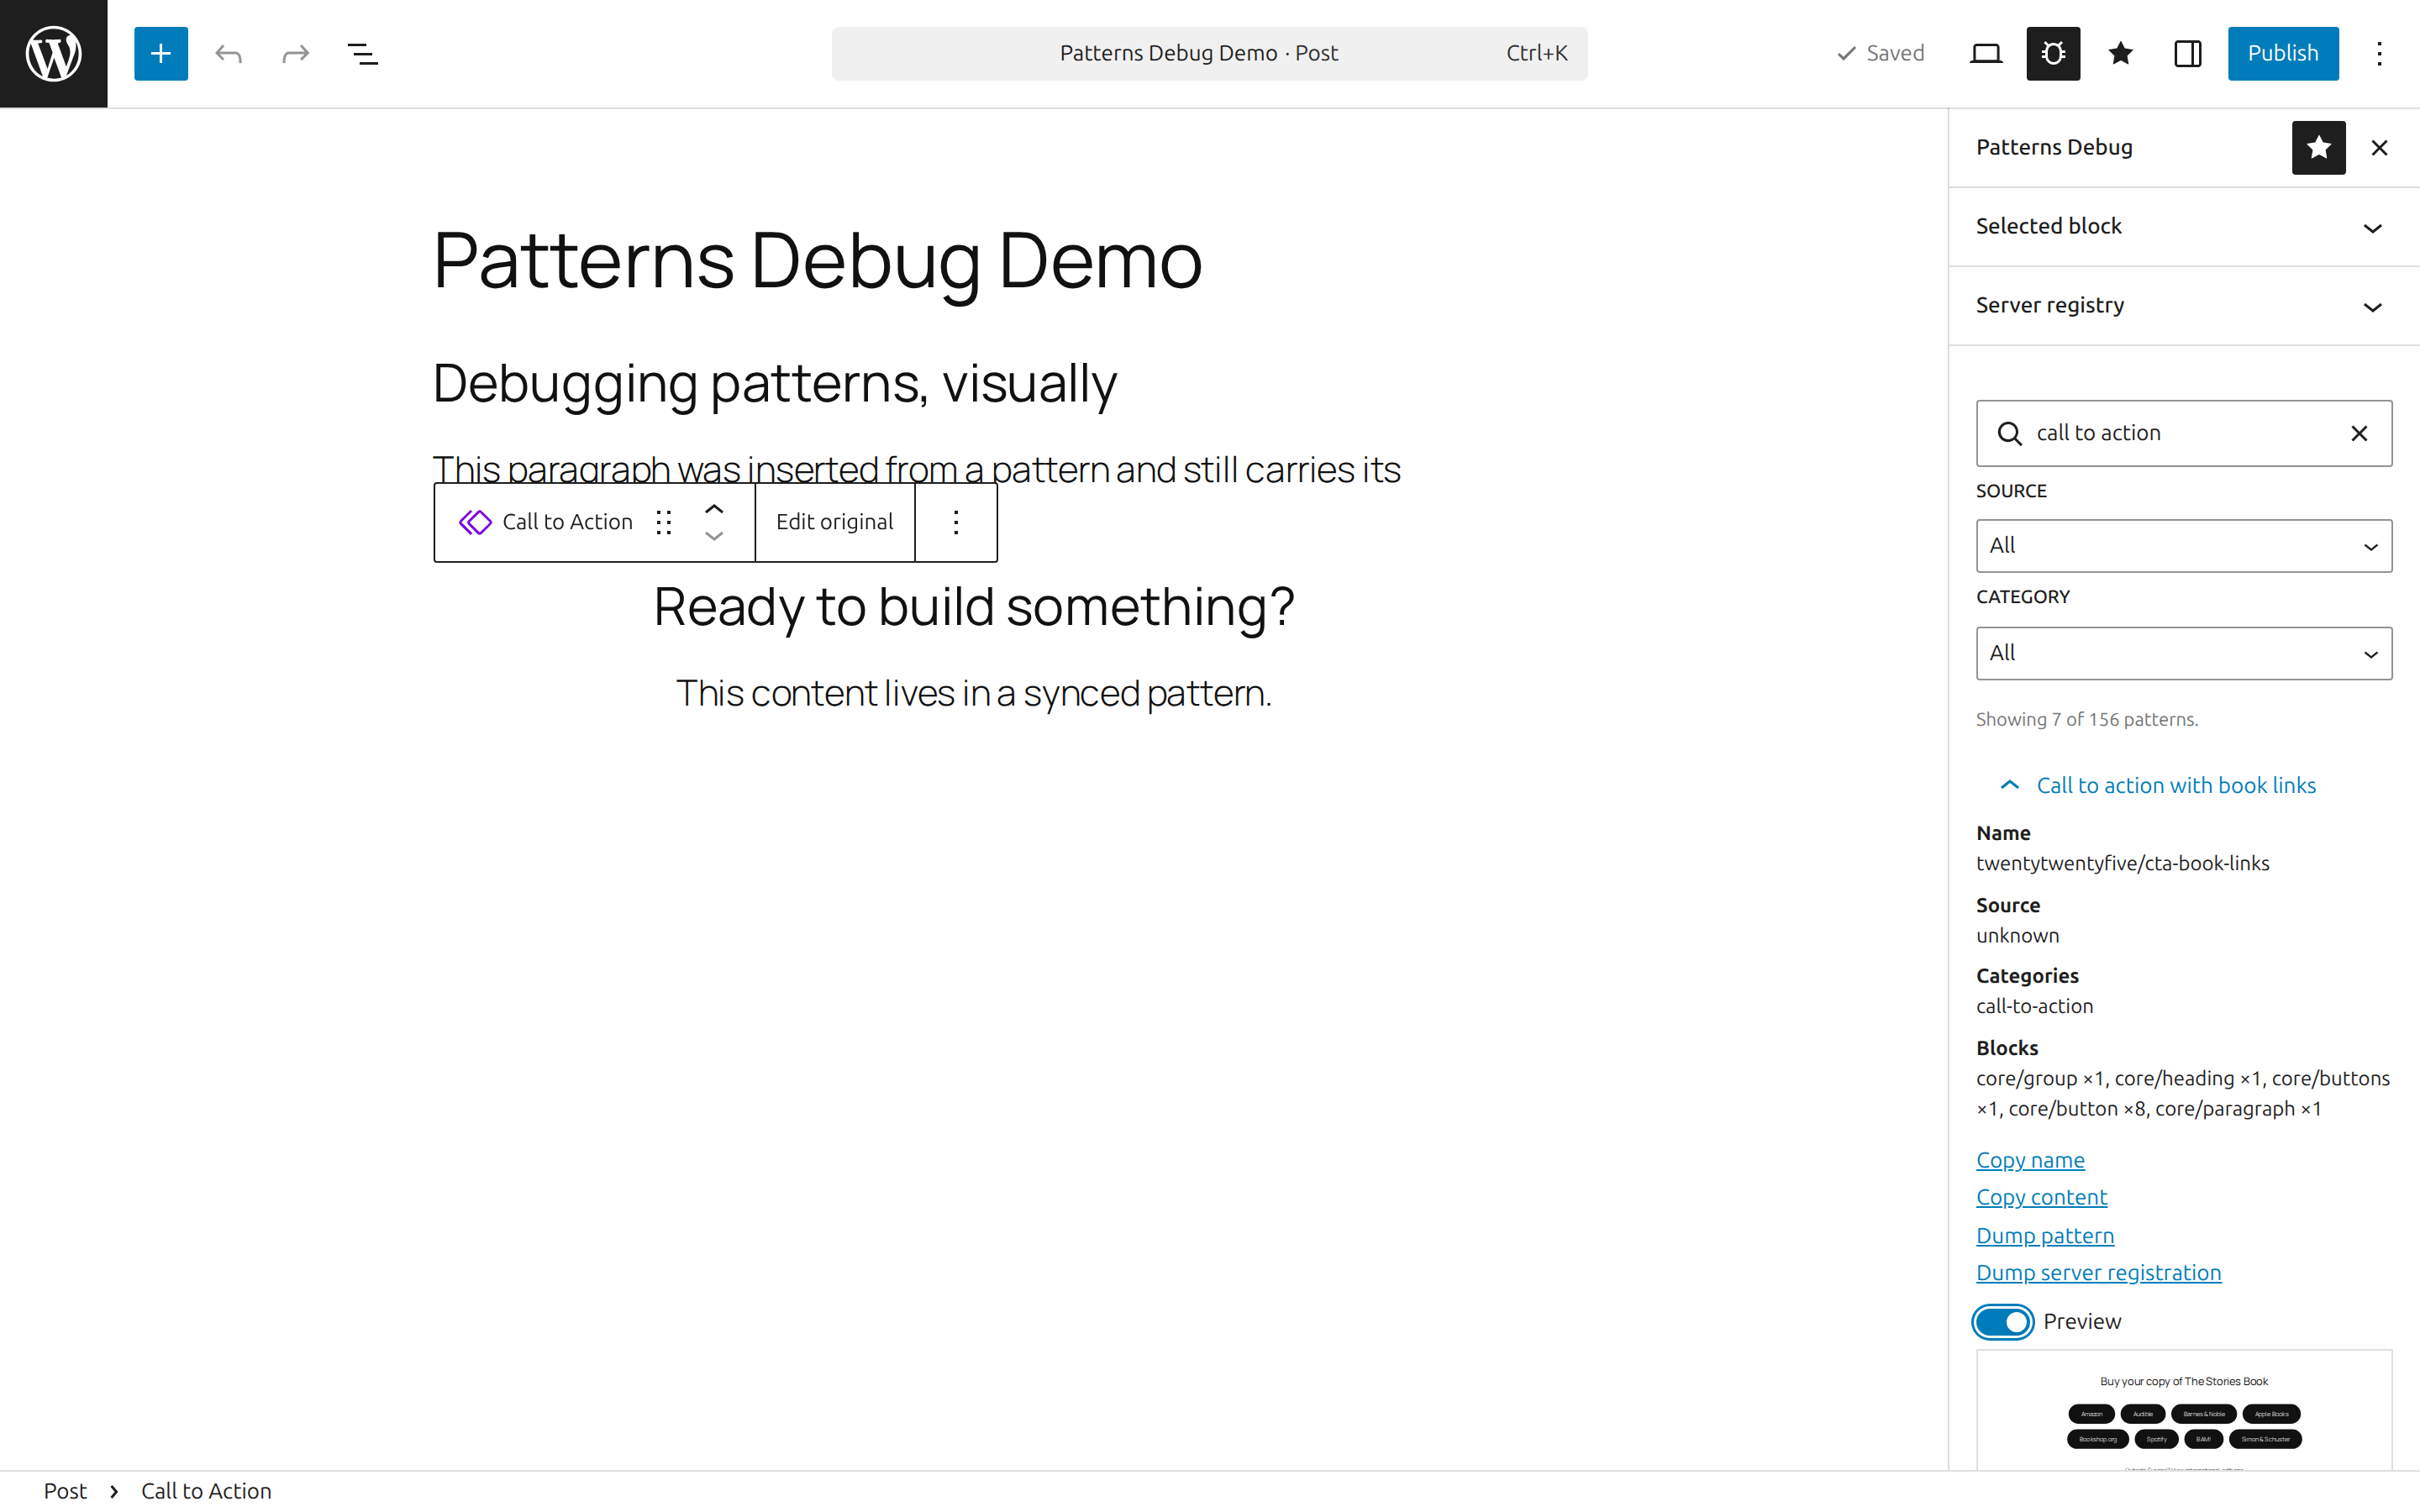Click the Saved status indicator
2420x1512 pixels.
coord(1880,53)
